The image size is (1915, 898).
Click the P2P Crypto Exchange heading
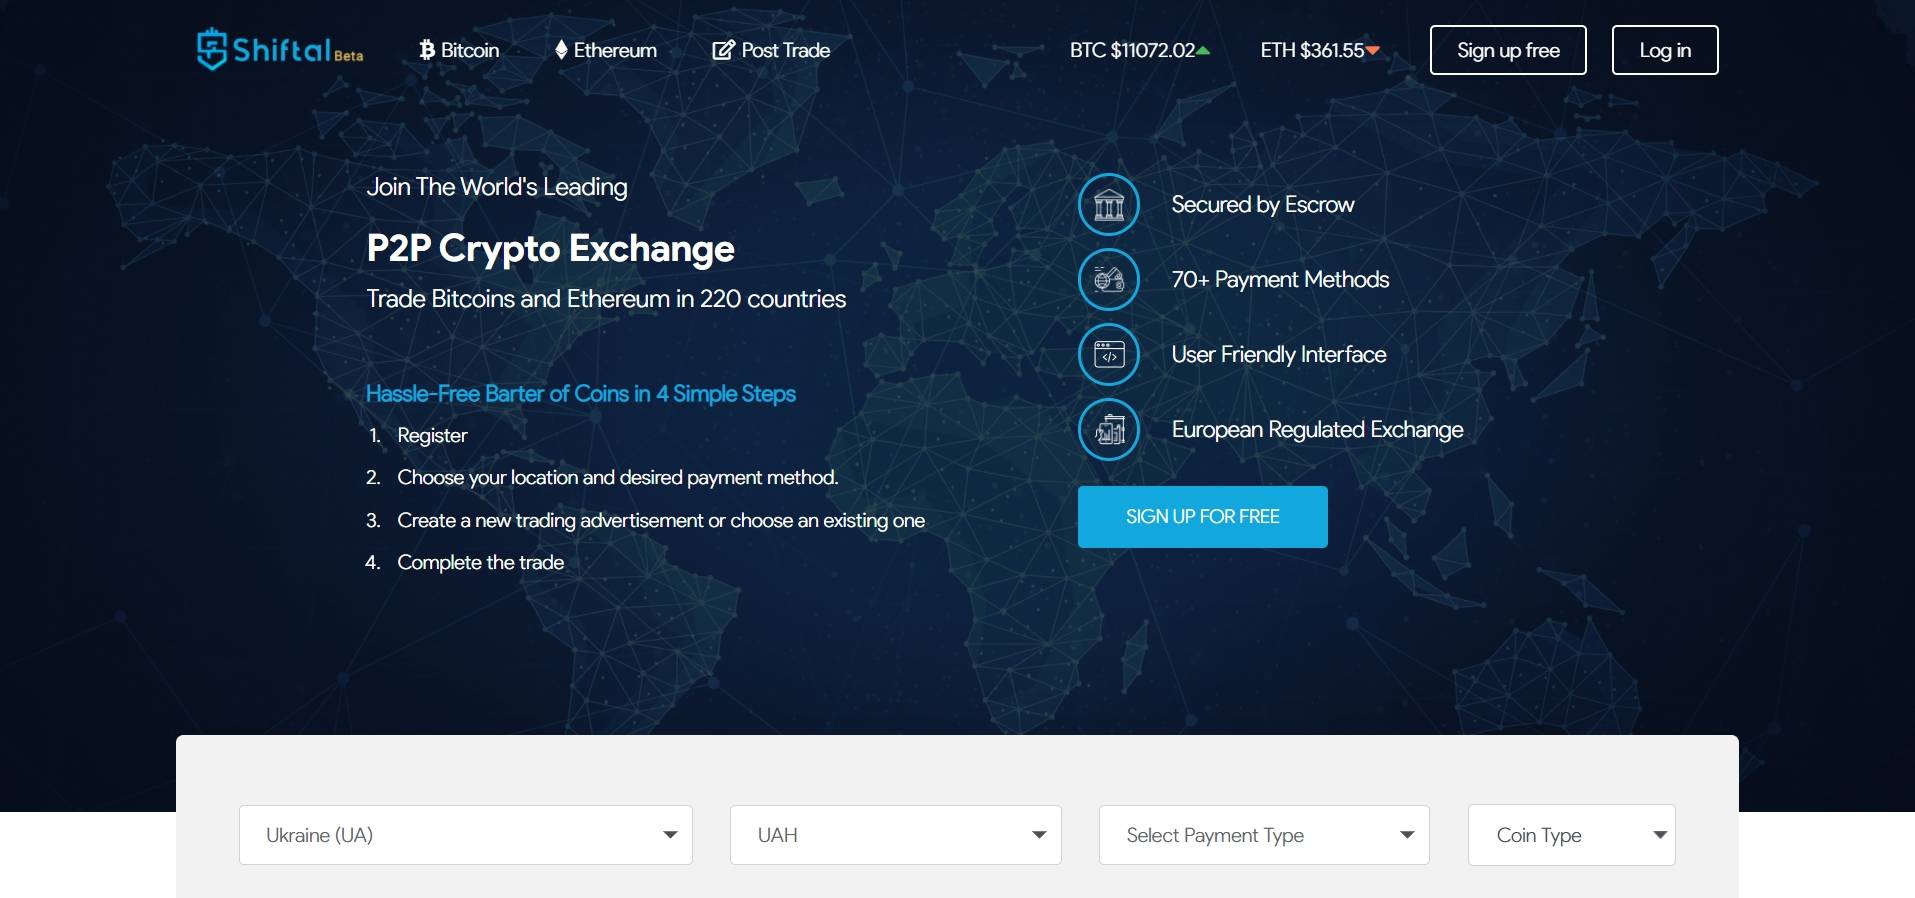pyautogui.click(x=550, y=249)
